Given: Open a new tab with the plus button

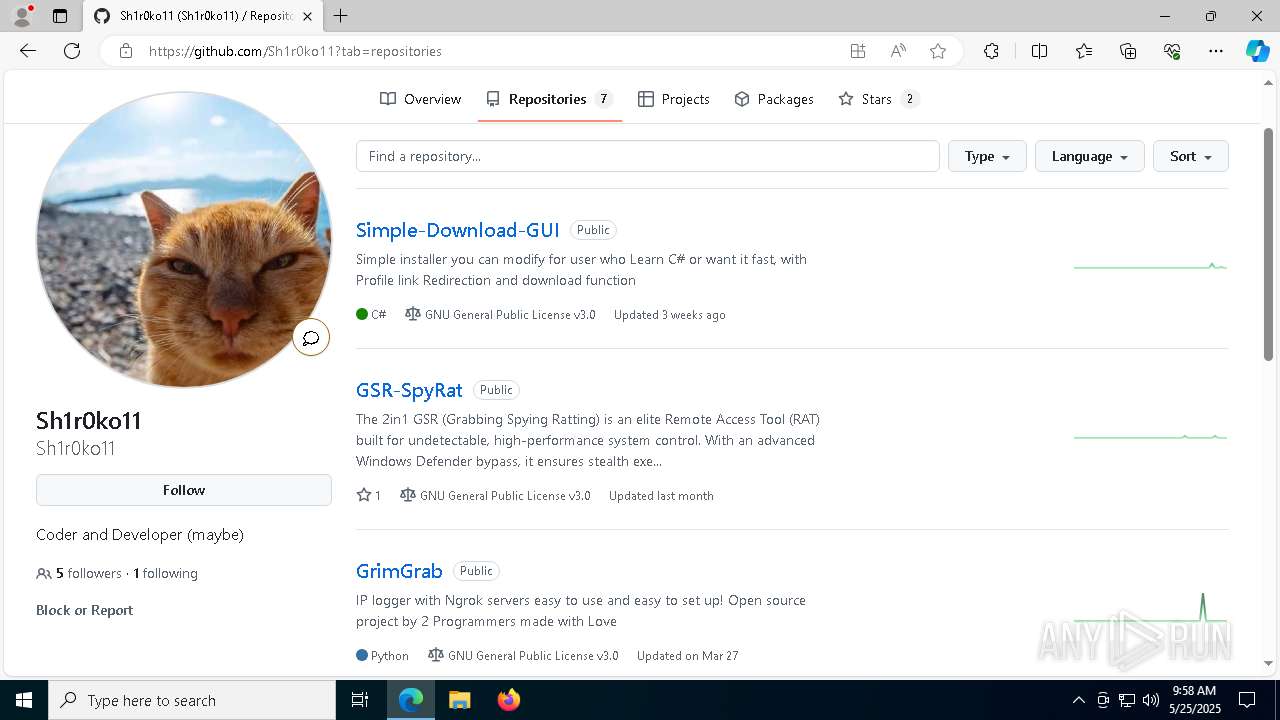Looking at the screenshot, I should (x=341, y=16).
